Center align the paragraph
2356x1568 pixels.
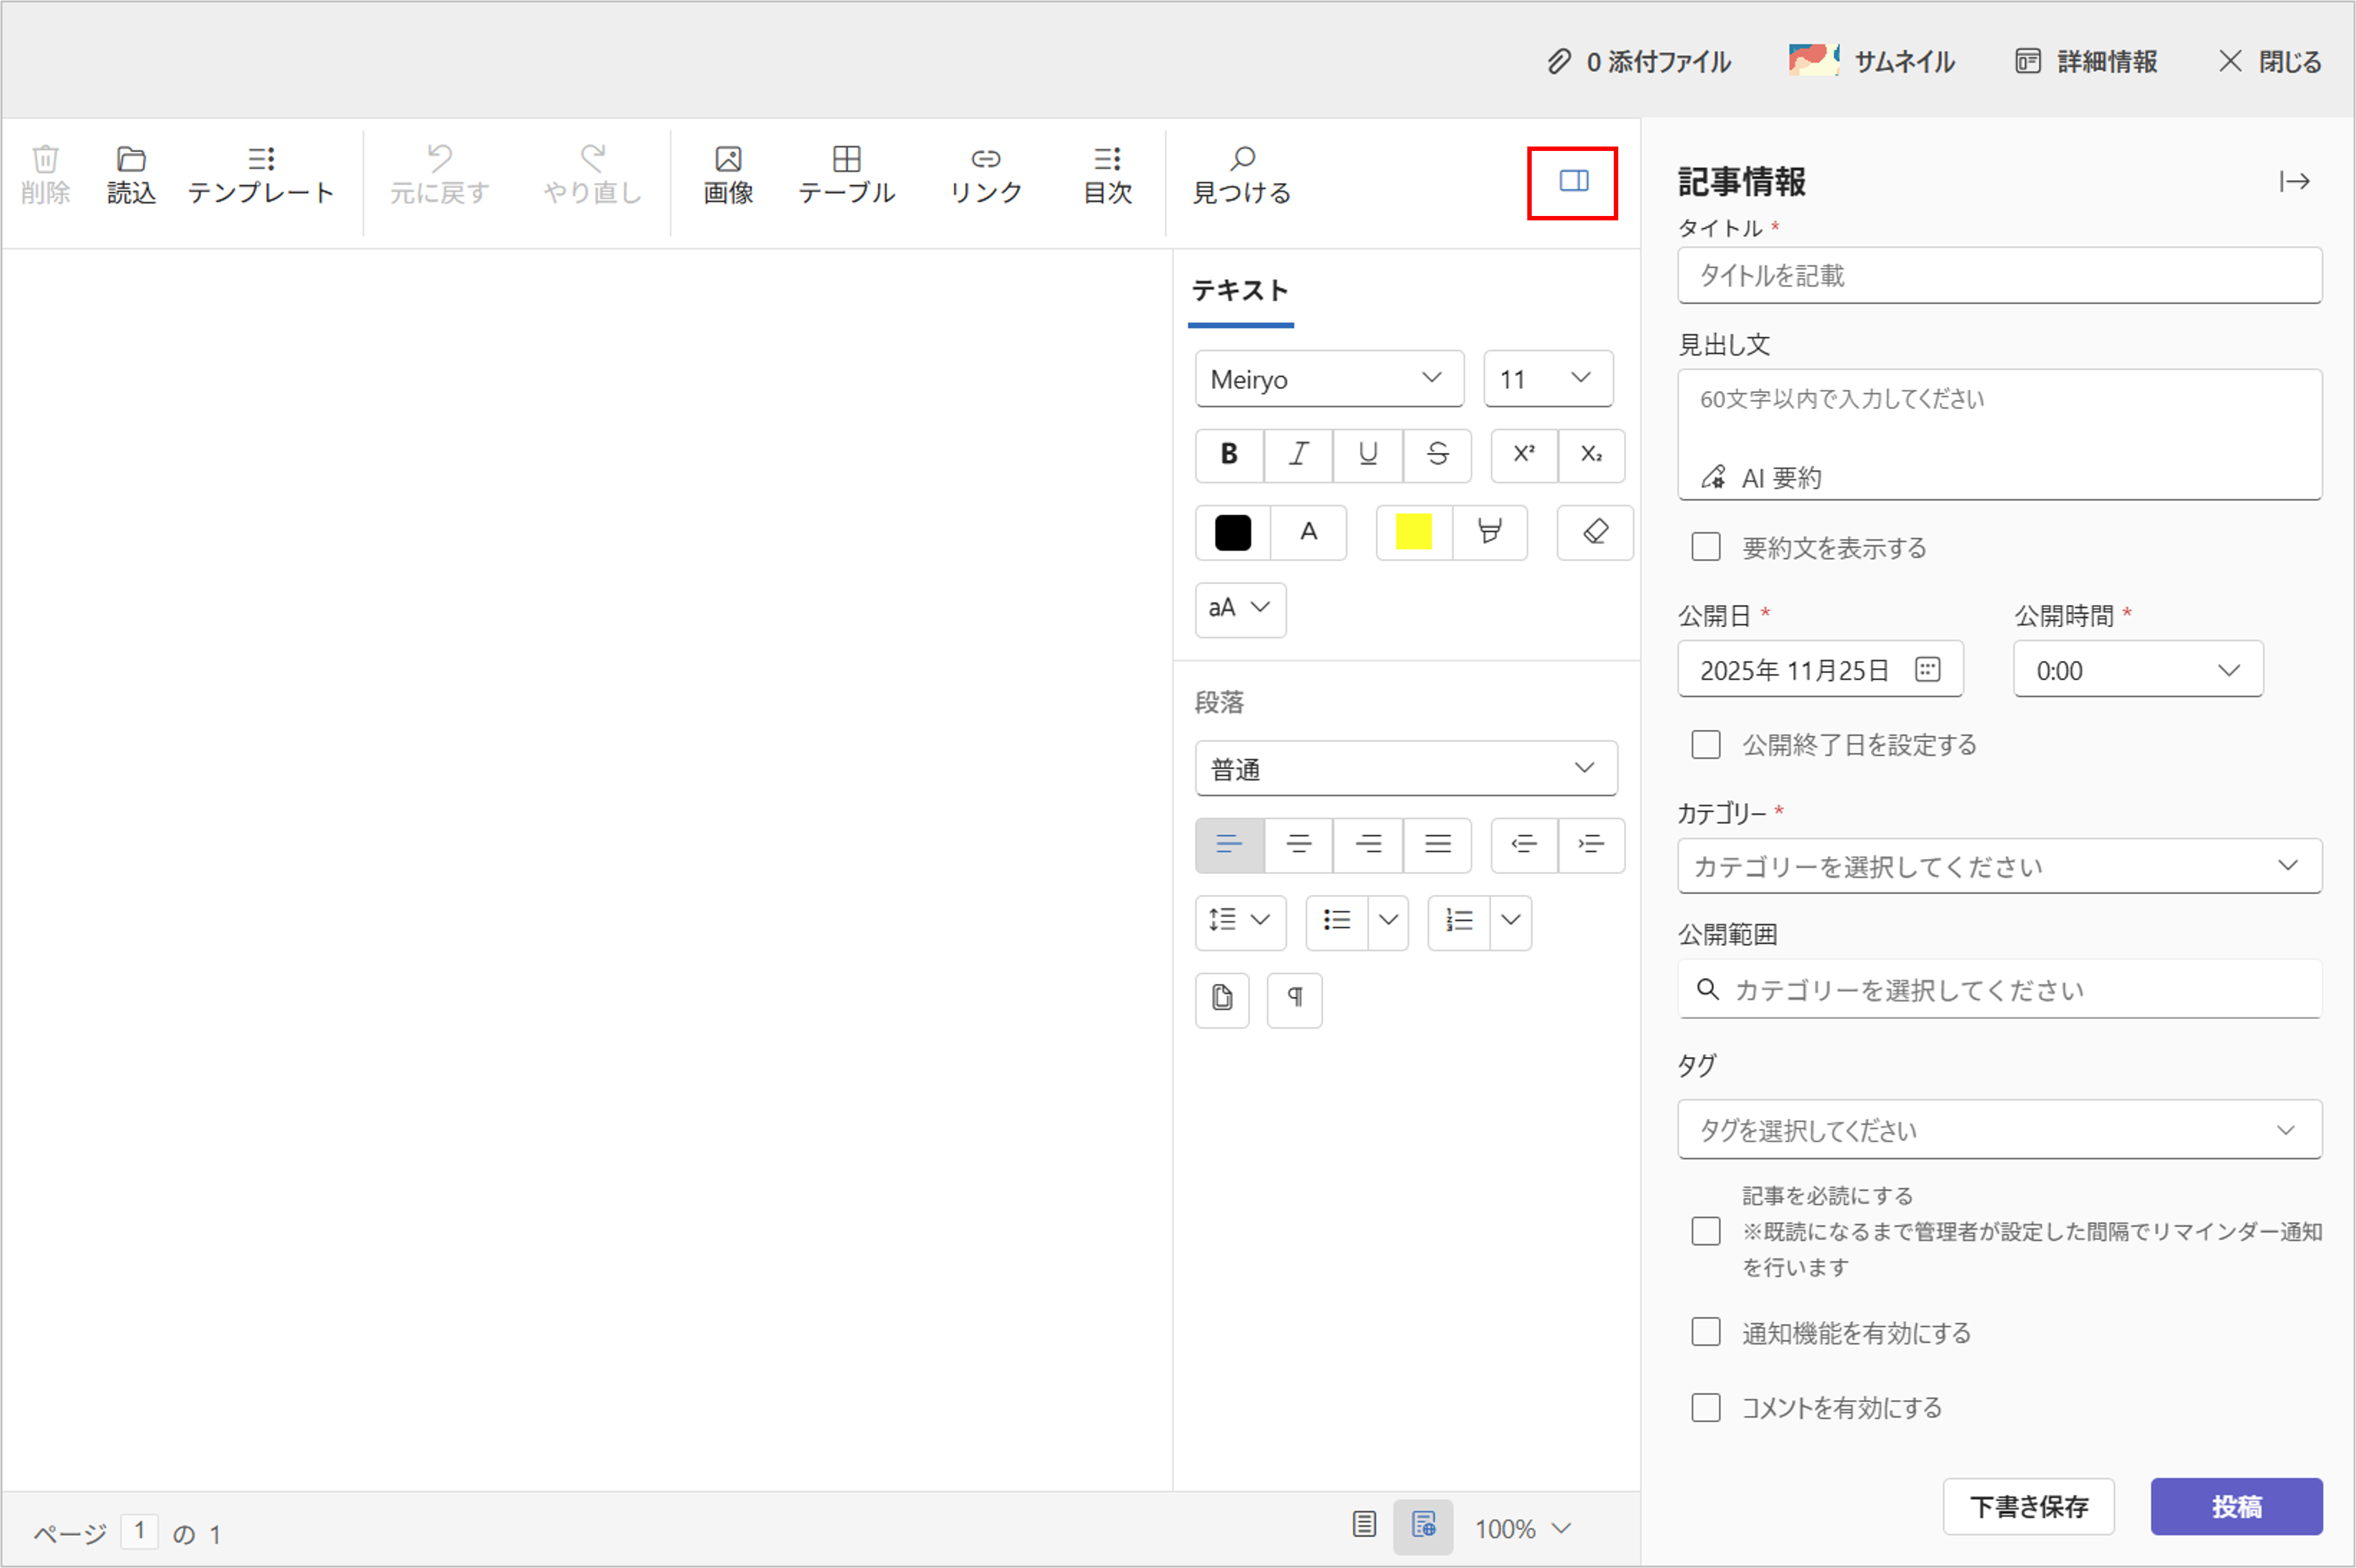tap(1298, 845)
